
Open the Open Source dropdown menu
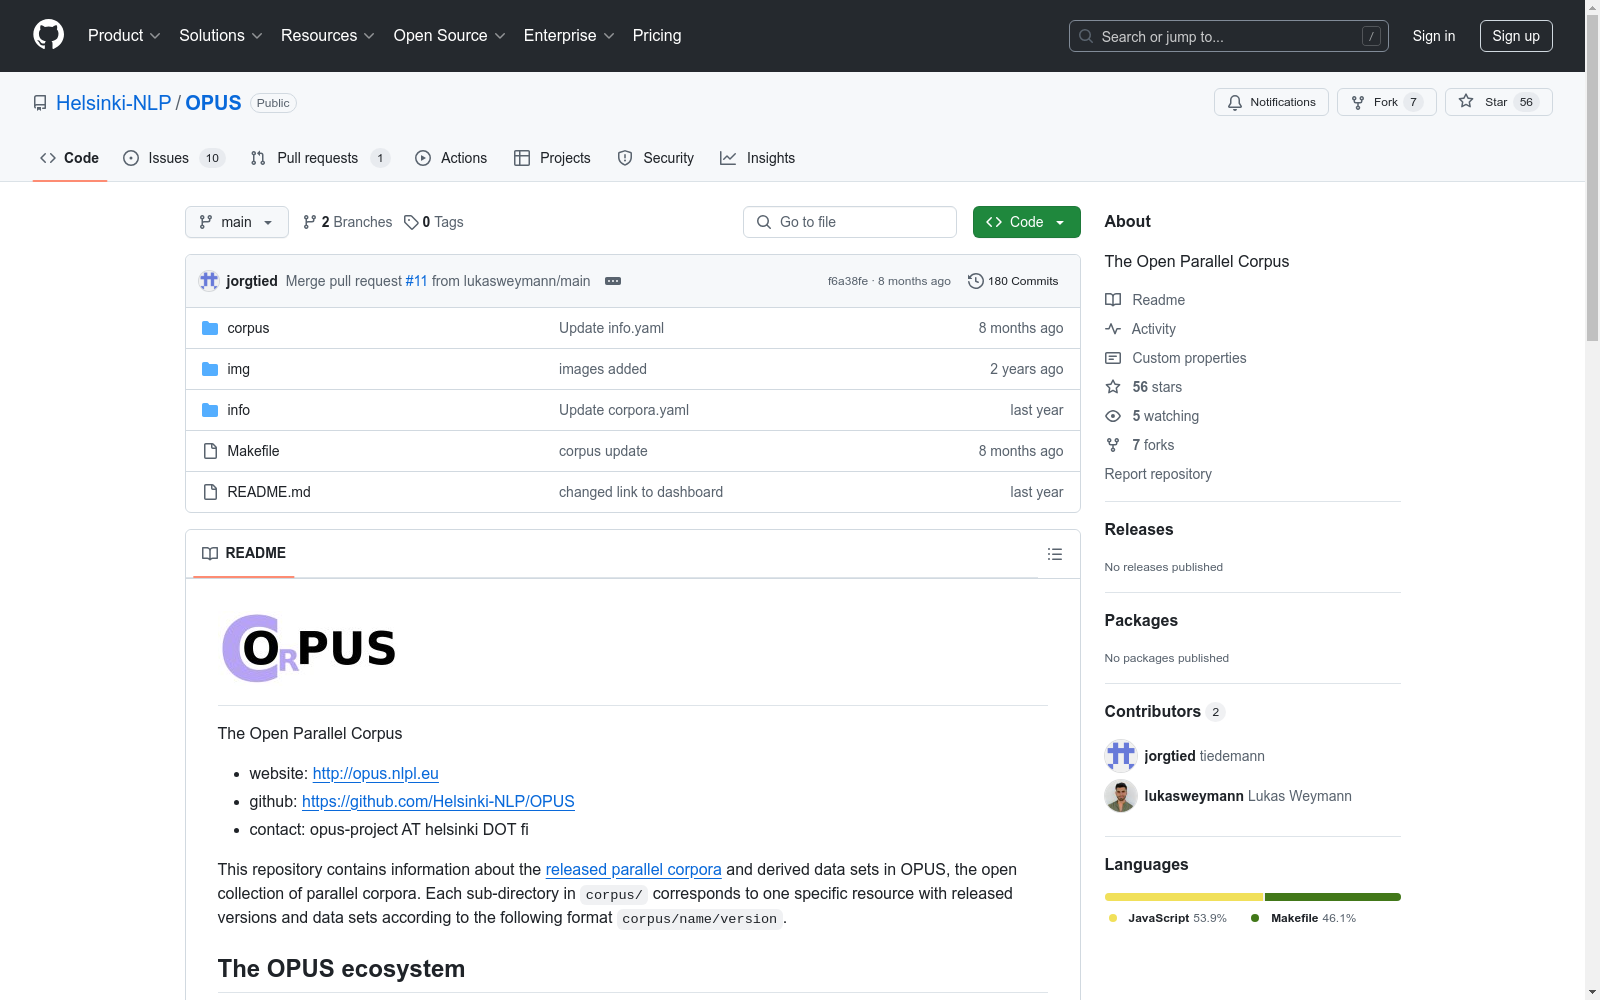point(449,36)
